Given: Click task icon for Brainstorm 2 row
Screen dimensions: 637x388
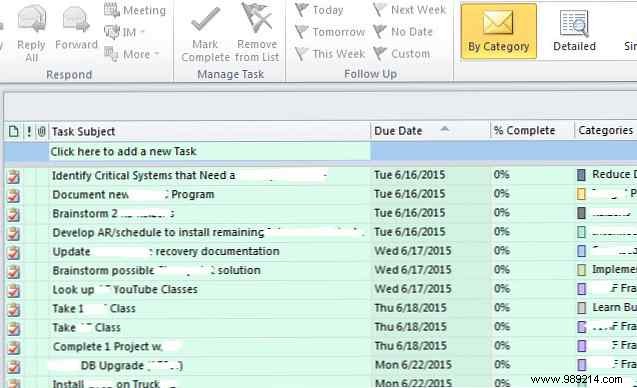Looking at the screenshot, I should [14, 215].
